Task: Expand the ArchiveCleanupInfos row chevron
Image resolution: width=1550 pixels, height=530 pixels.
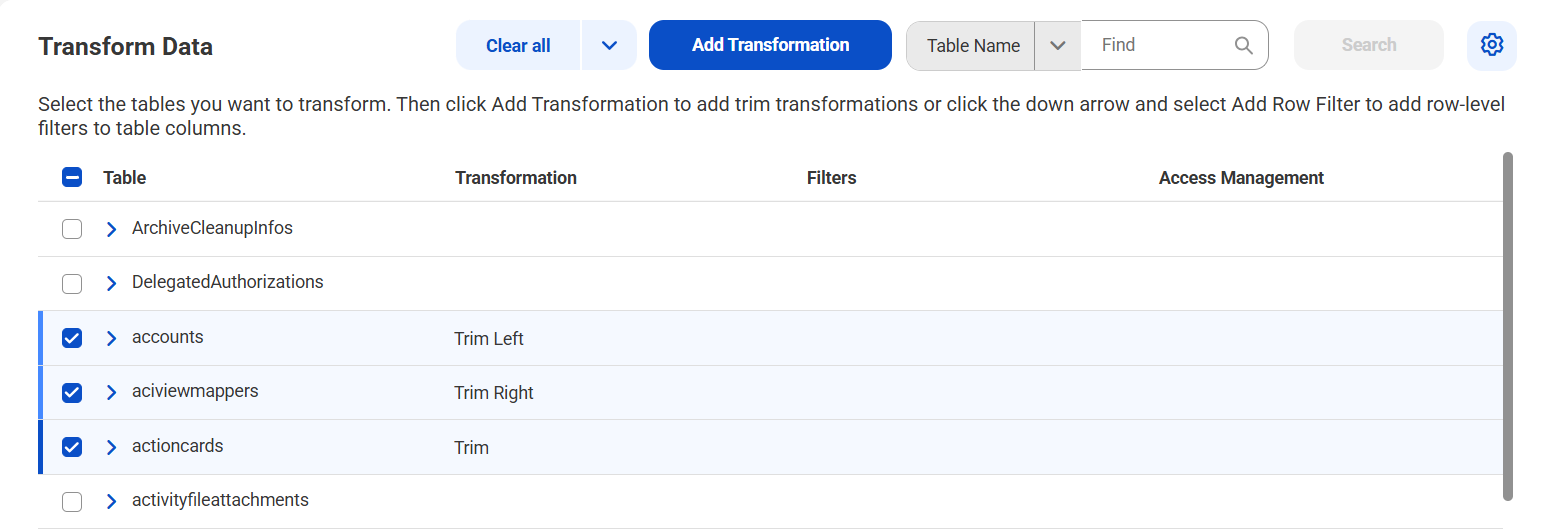Action: (x=111, y=229)
